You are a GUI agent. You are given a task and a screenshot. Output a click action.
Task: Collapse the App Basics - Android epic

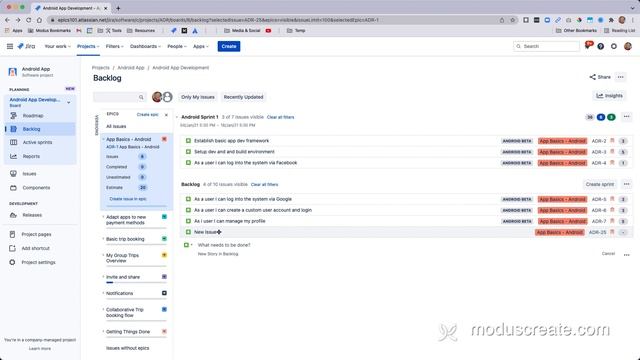point(103,139)
